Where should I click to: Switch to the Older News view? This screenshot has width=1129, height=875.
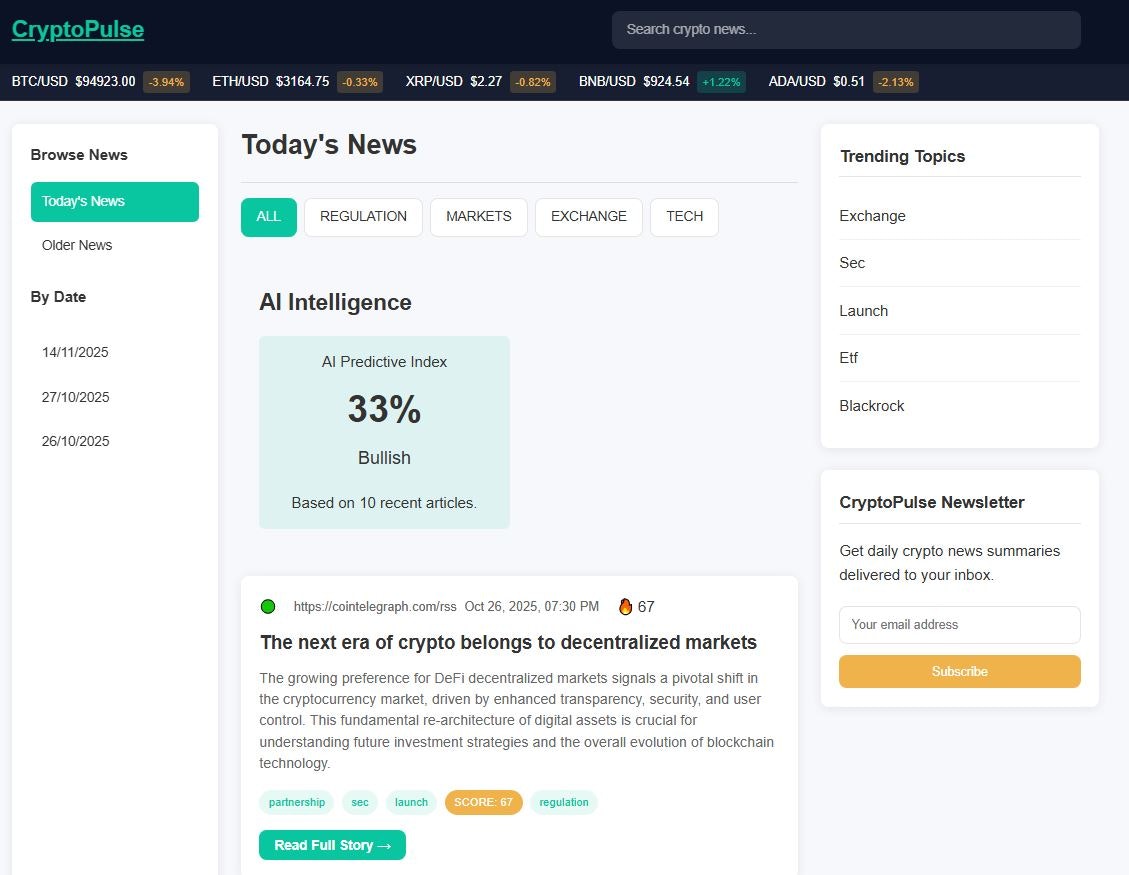(x=77, y=245)
